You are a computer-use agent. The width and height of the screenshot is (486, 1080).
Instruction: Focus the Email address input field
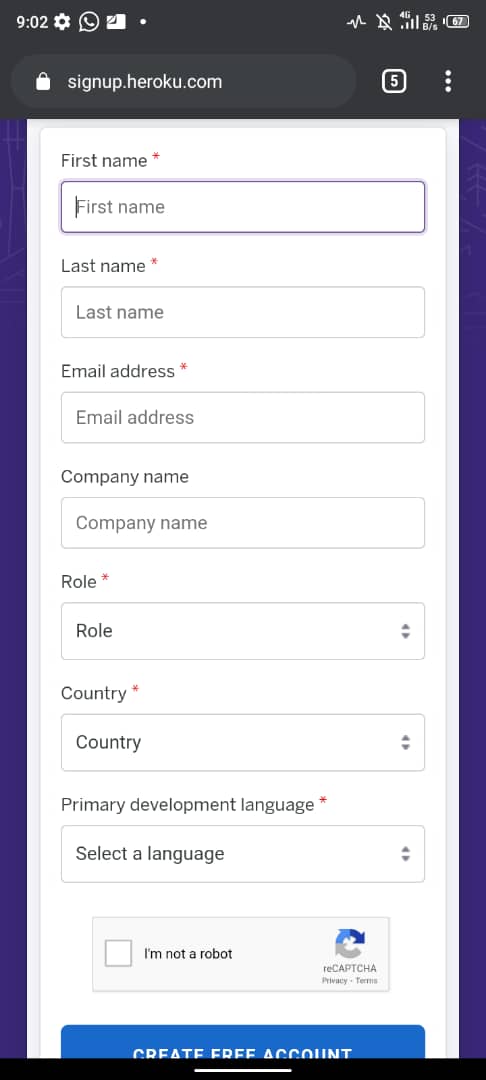[243, 417]
